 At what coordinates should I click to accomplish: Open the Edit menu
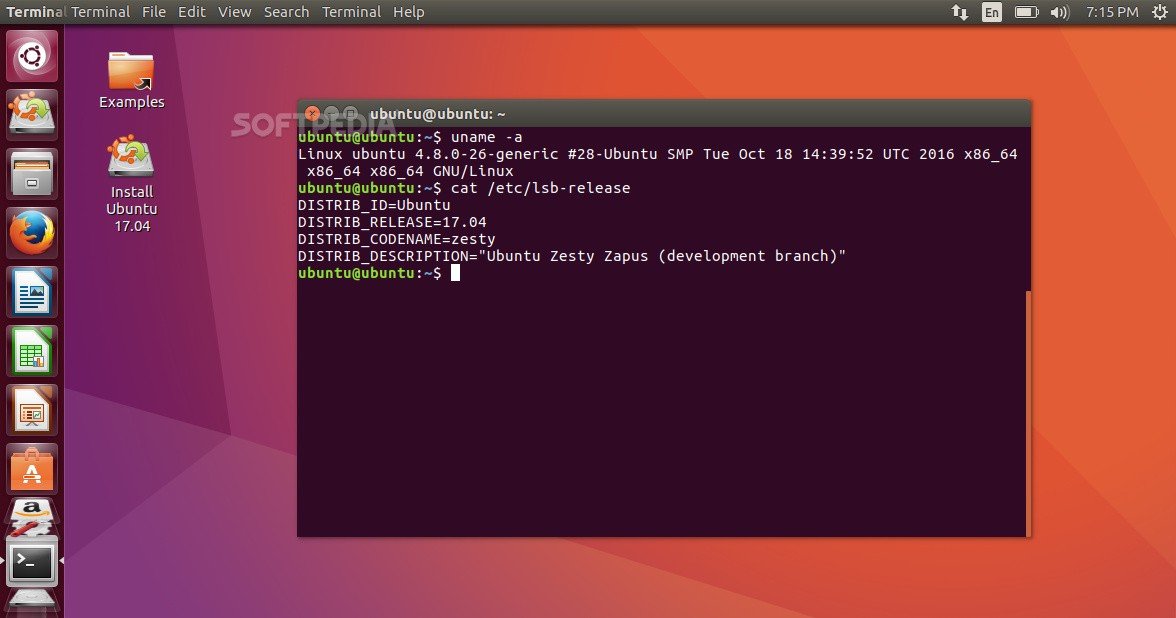point(191,12)
